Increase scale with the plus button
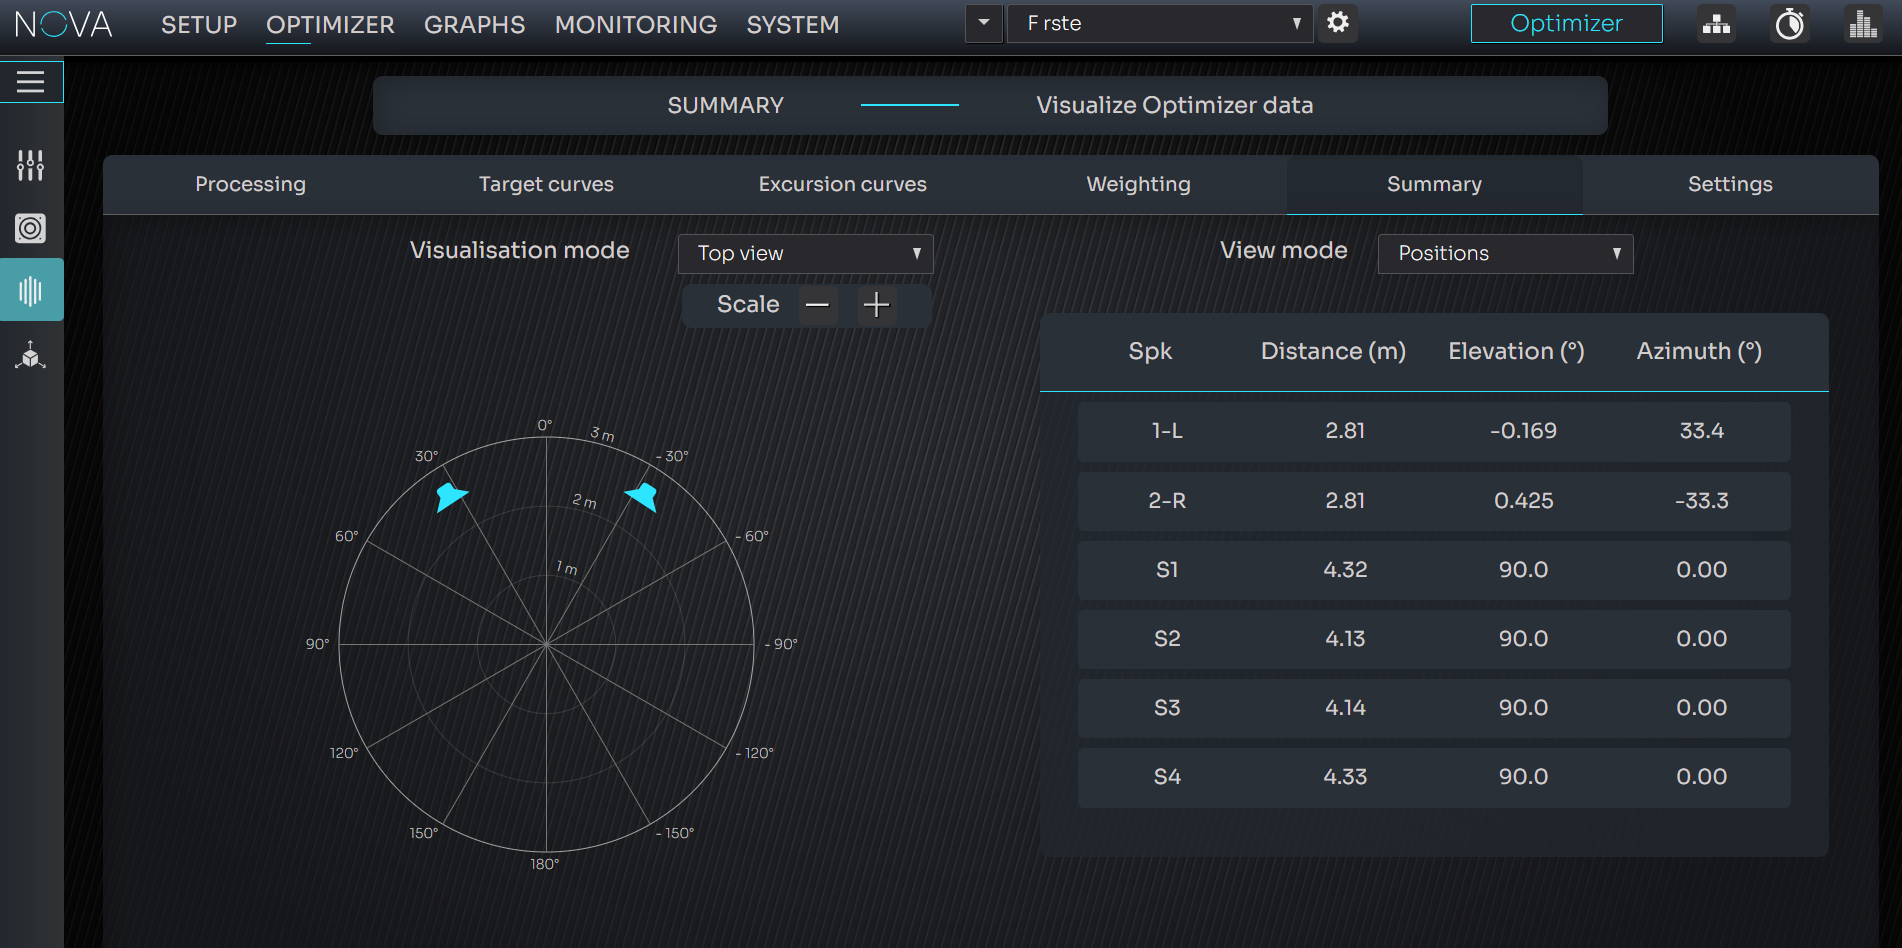Screen dimensions: 1902x948 876,305
